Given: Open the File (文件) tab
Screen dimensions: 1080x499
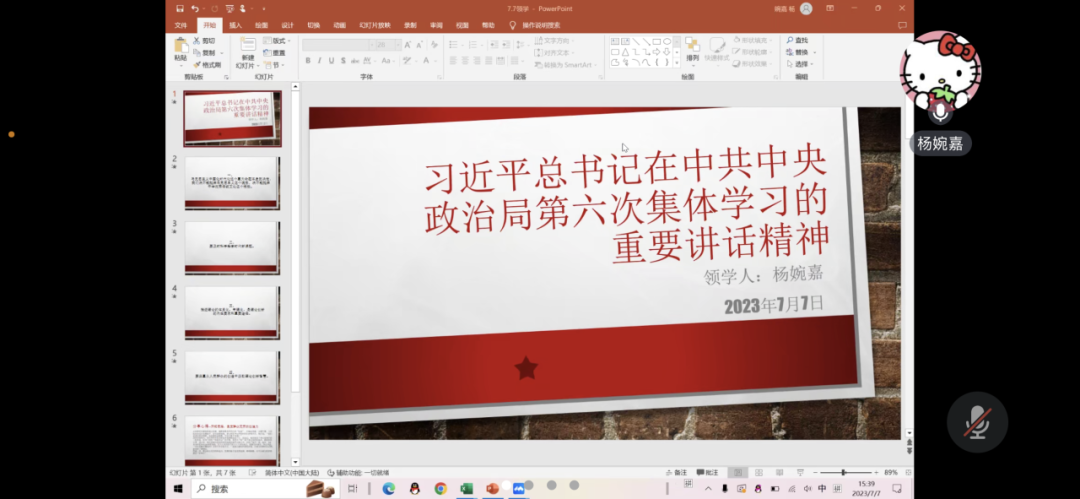Looking at the screenshot, I should click(180, 26).
